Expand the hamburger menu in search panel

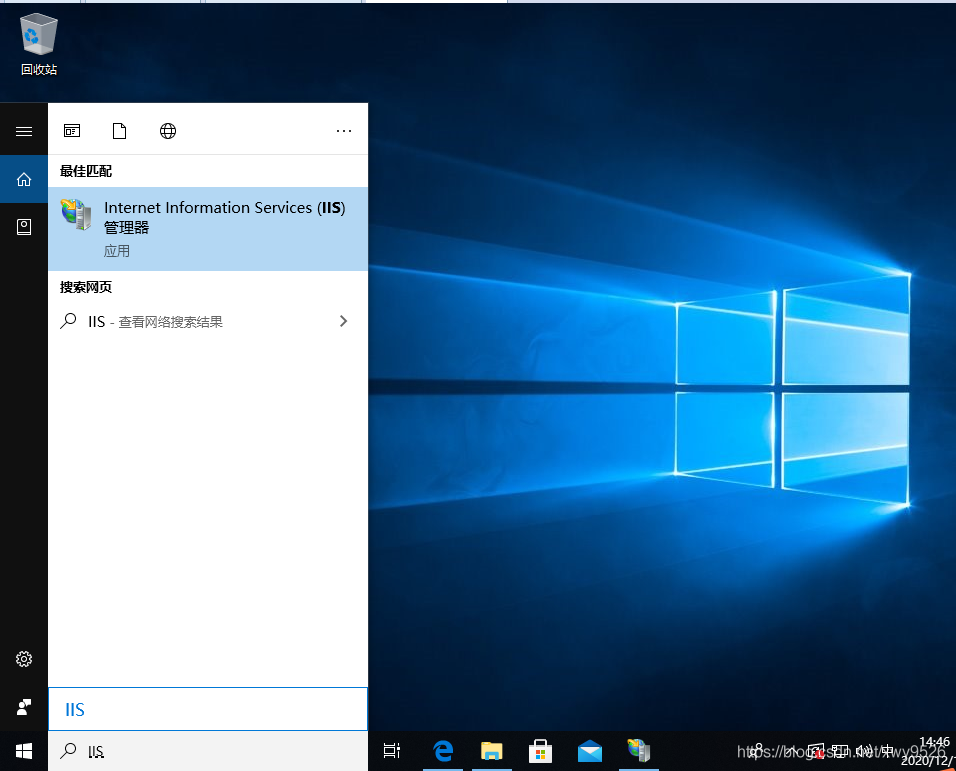pos(24,131)
